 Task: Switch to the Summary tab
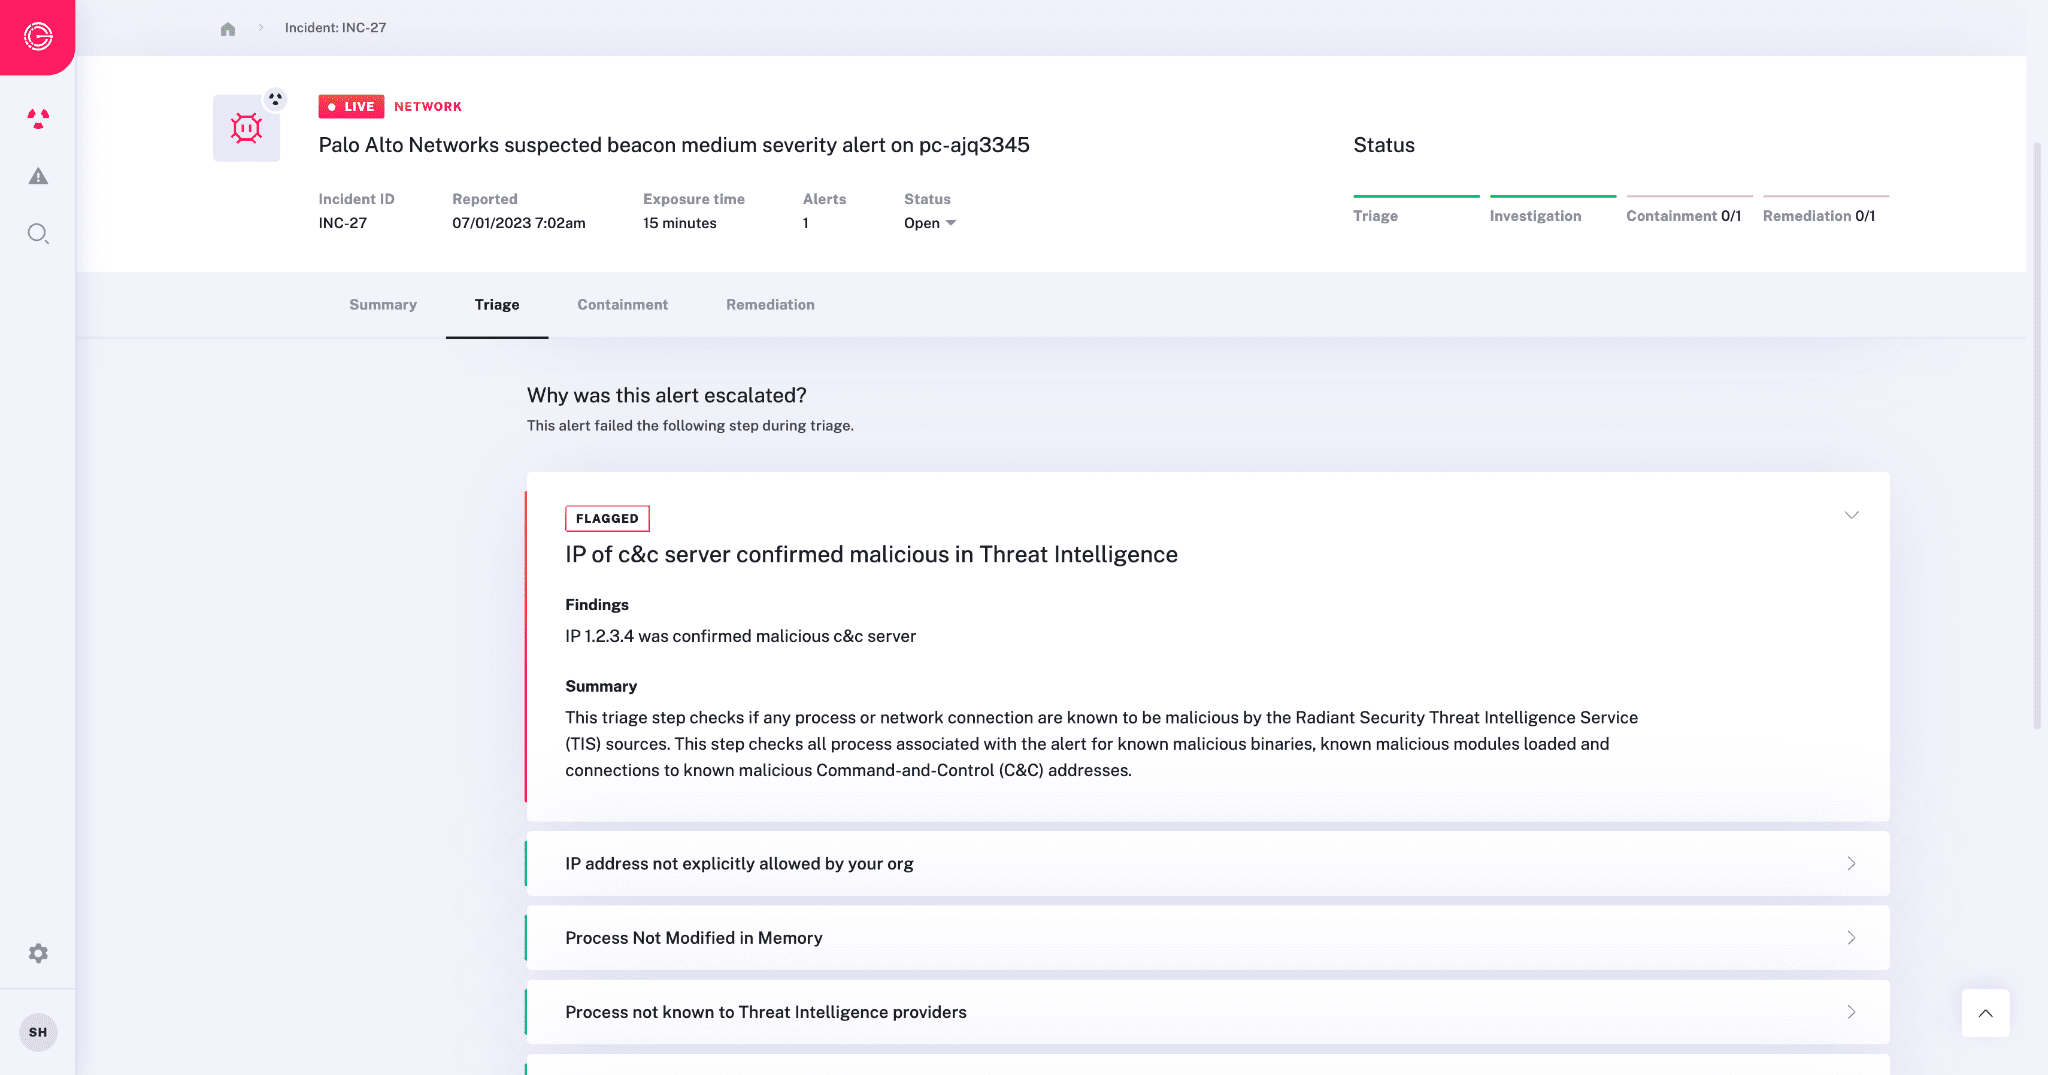pyautogui.click(x=383, y=305)
